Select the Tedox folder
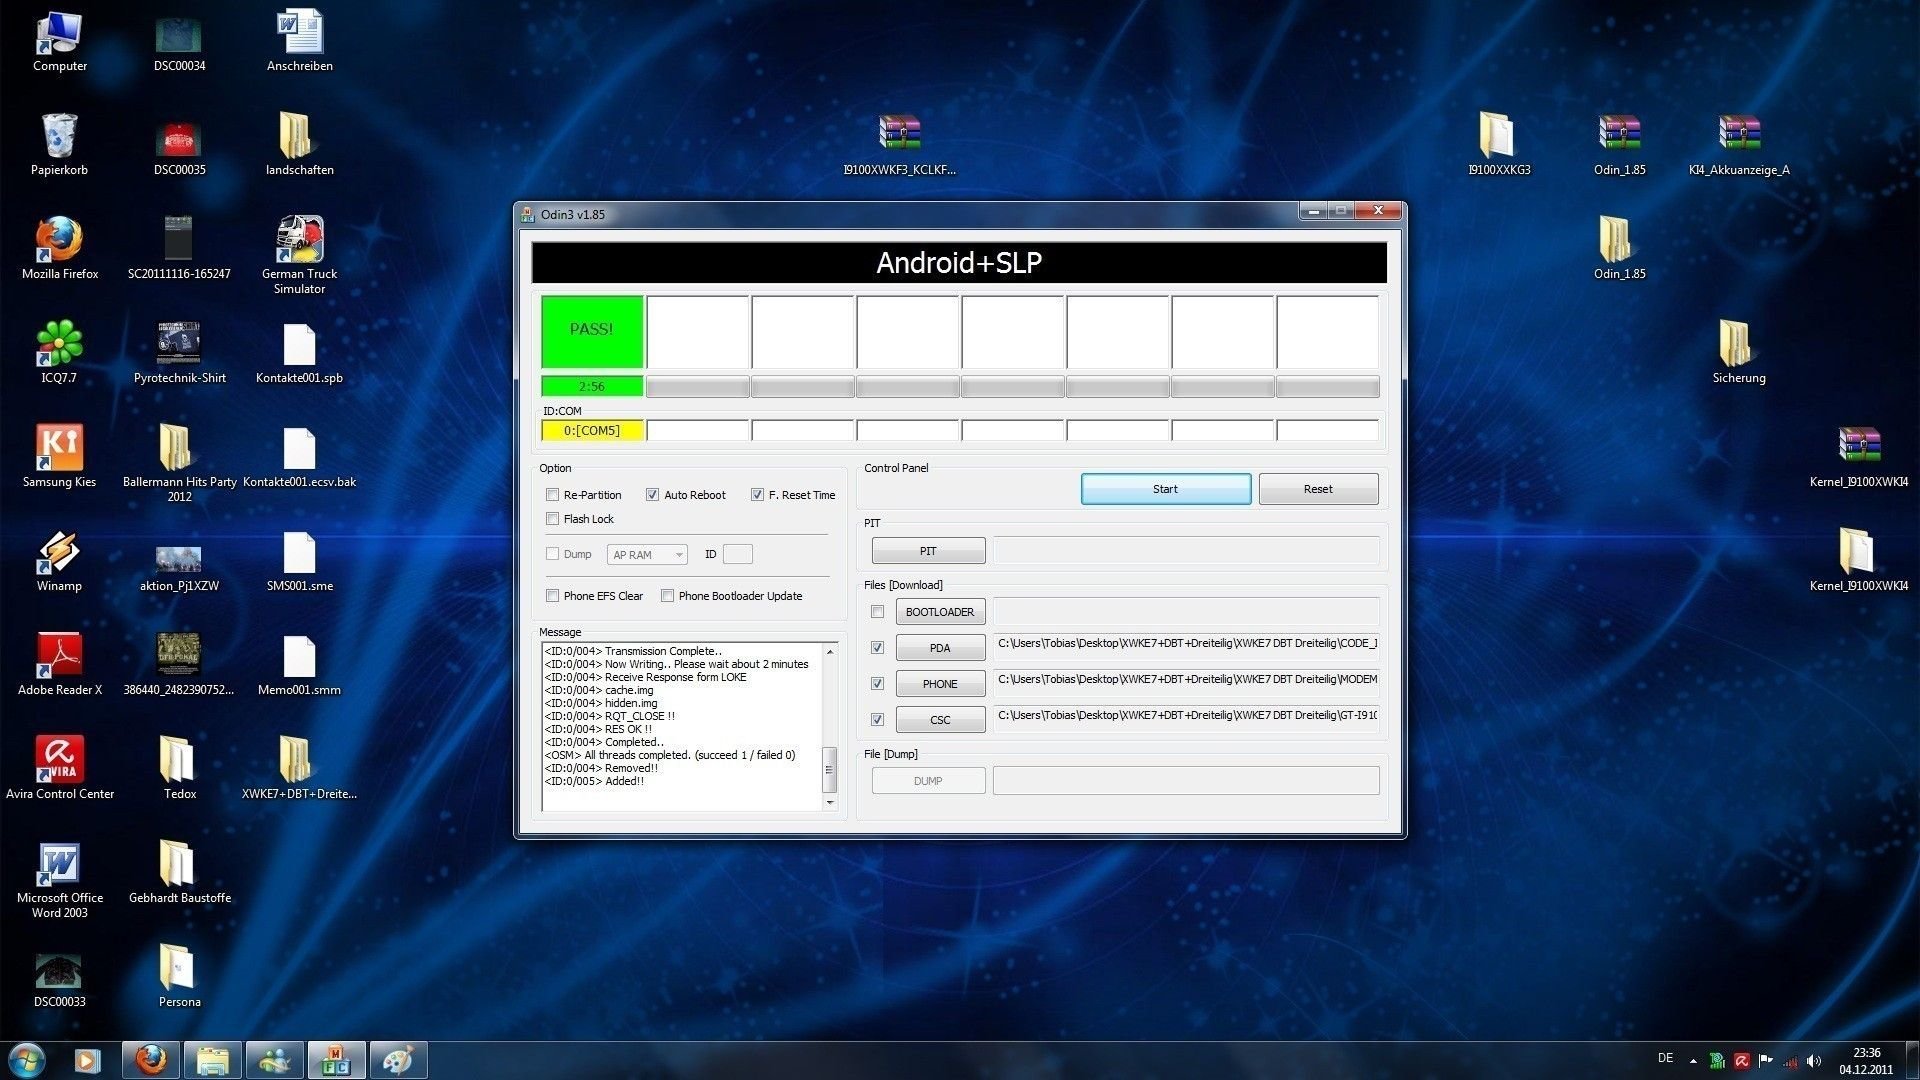Screen dimensions: 1920x1080 (179, 769)
